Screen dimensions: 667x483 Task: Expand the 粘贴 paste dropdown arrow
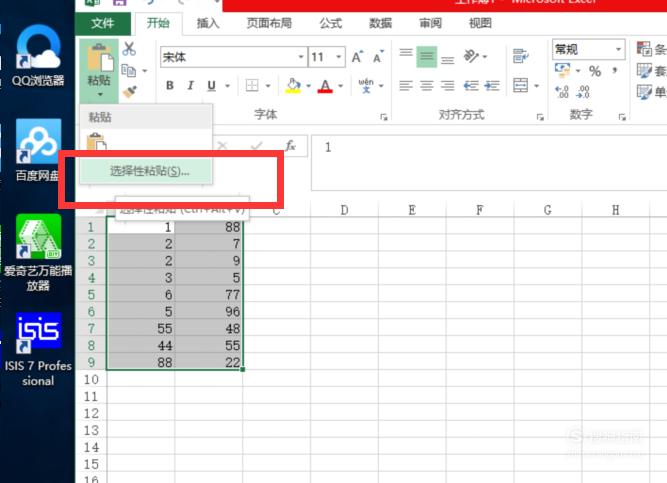pos(100,94)
